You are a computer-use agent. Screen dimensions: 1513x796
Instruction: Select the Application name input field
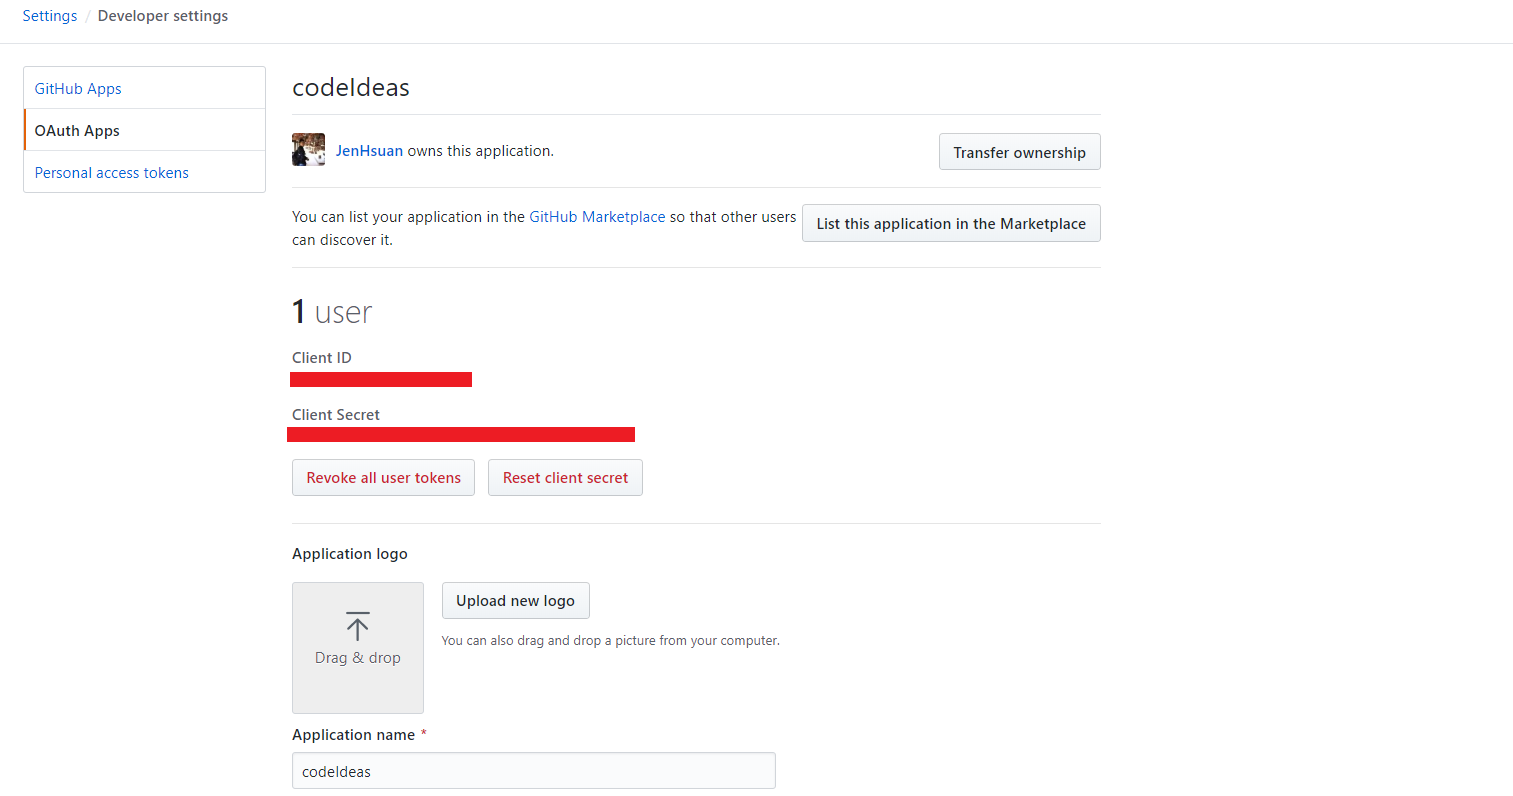pos(533,770)
